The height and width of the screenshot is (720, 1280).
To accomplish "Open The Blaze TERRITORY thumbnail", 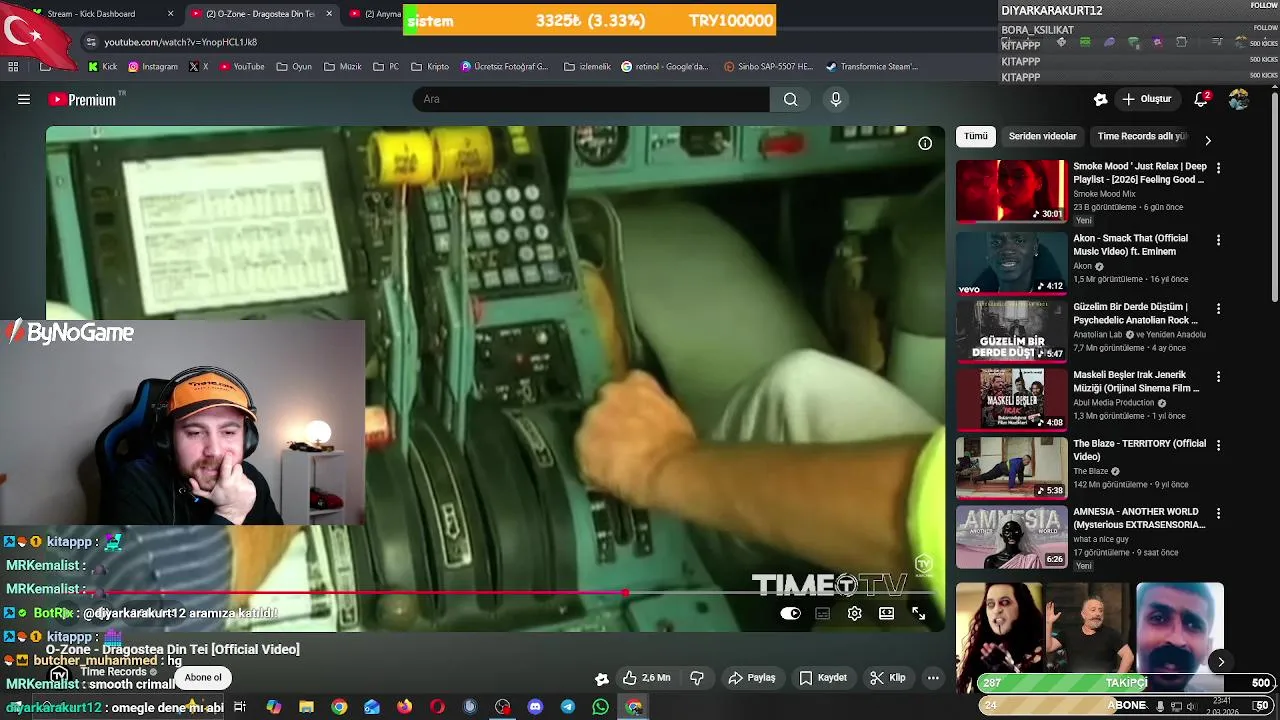I will point(1012,467).
